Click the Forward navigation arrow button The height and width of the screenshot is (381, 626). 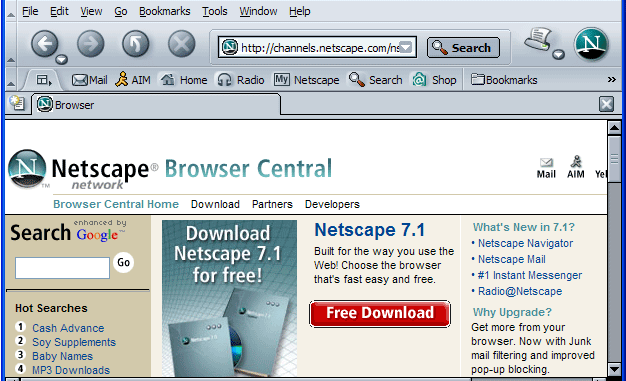click(91, 43)
